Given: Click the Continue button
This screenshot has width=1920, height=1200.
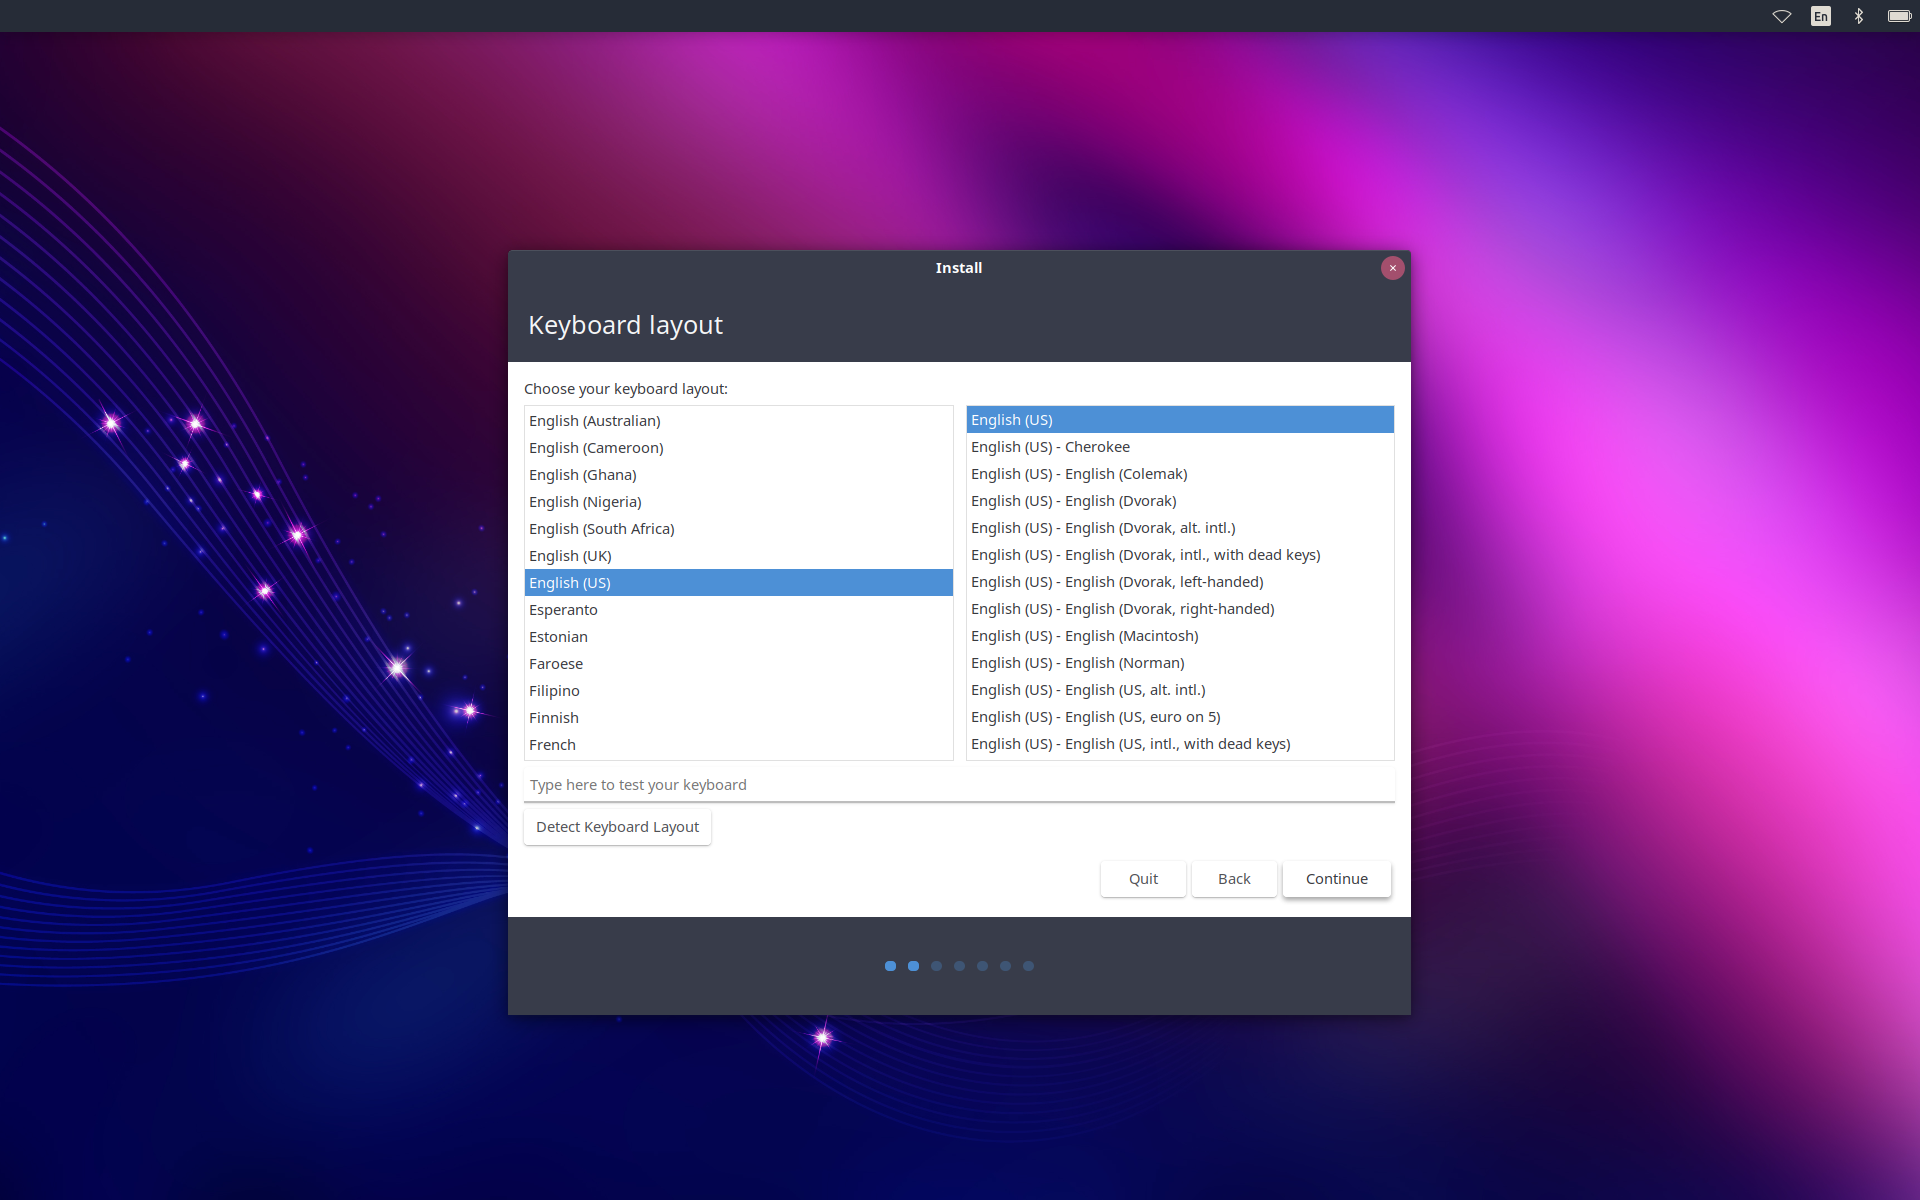Looking at the screenshot, I should [x=1336, y=879].
